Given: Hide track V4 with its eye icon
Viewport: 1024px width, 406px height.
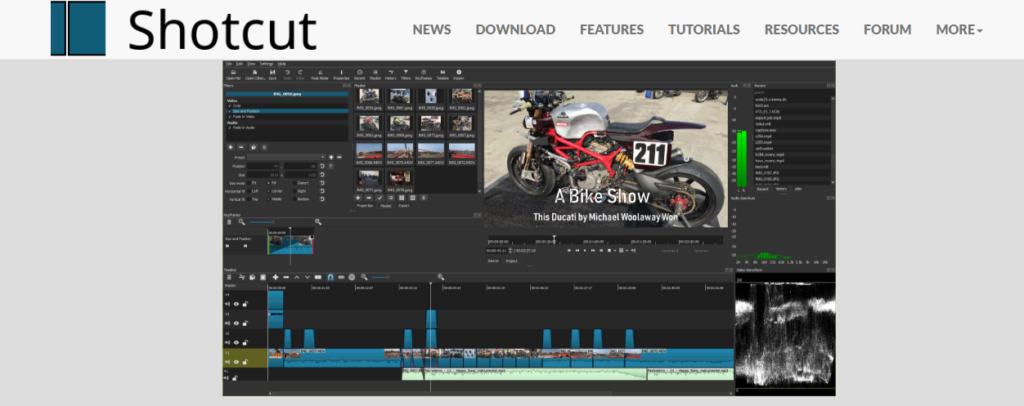Looking at the screenshot, I should click(236, 304).
